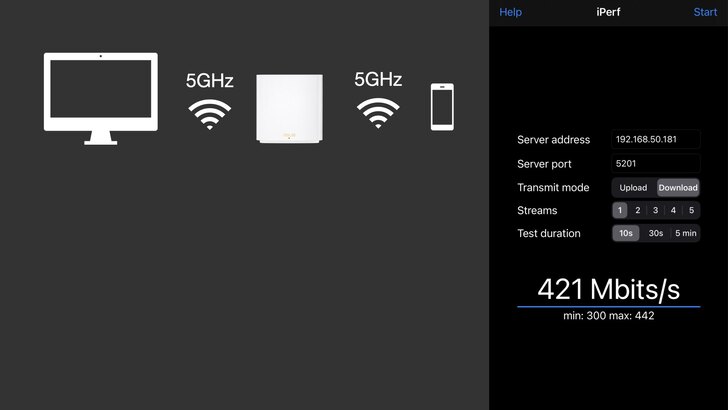Click the smartphone icon

click(442, 107)
